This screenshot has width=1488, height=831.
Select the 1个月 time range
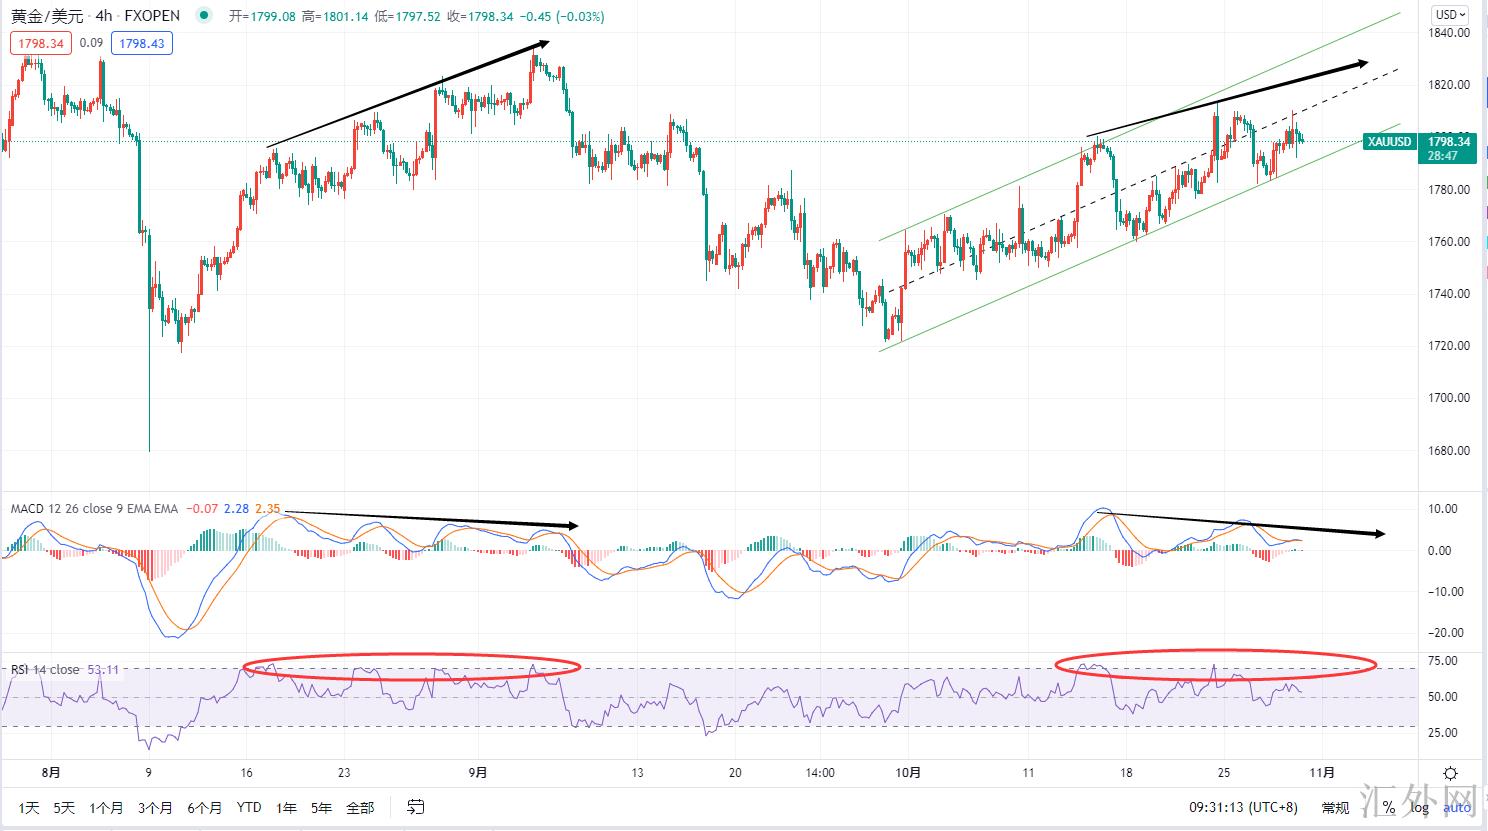click(x=106, y=807)
